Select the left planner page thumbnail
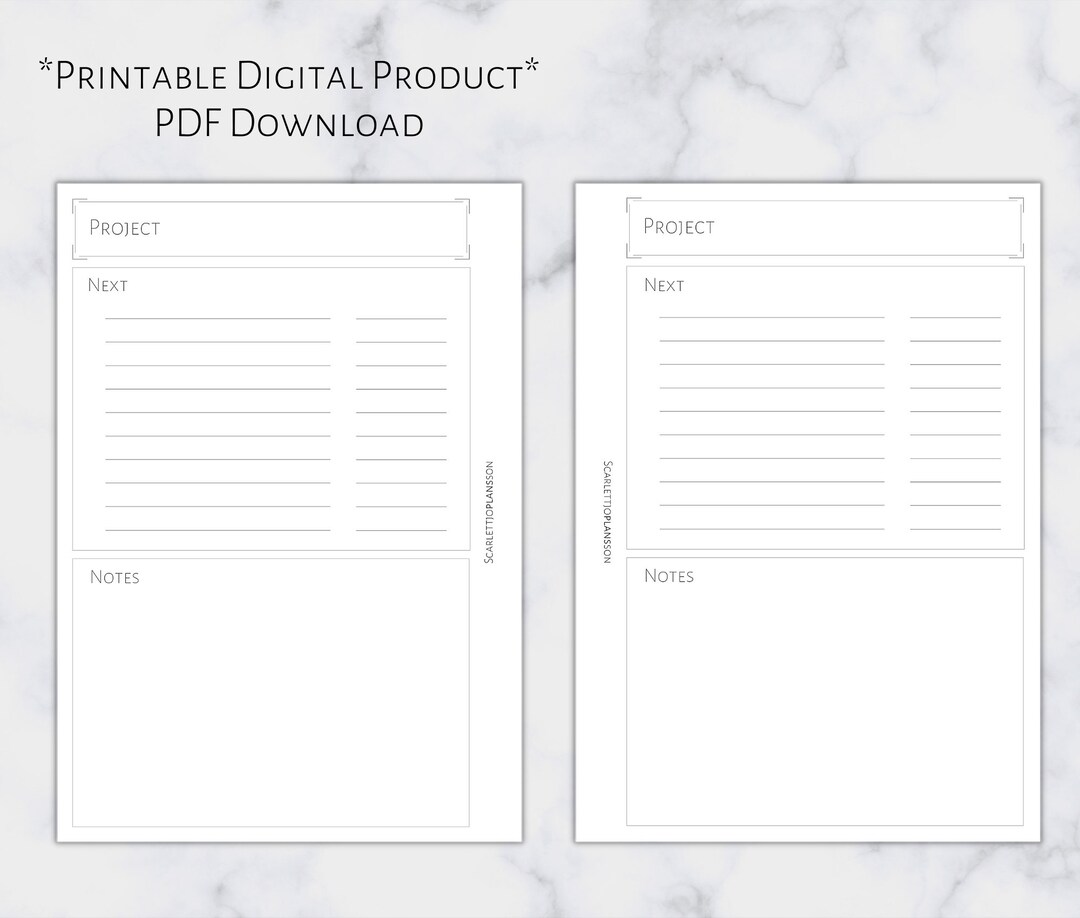The width and height of the screenshot is (1080, 918). (289, 512)
